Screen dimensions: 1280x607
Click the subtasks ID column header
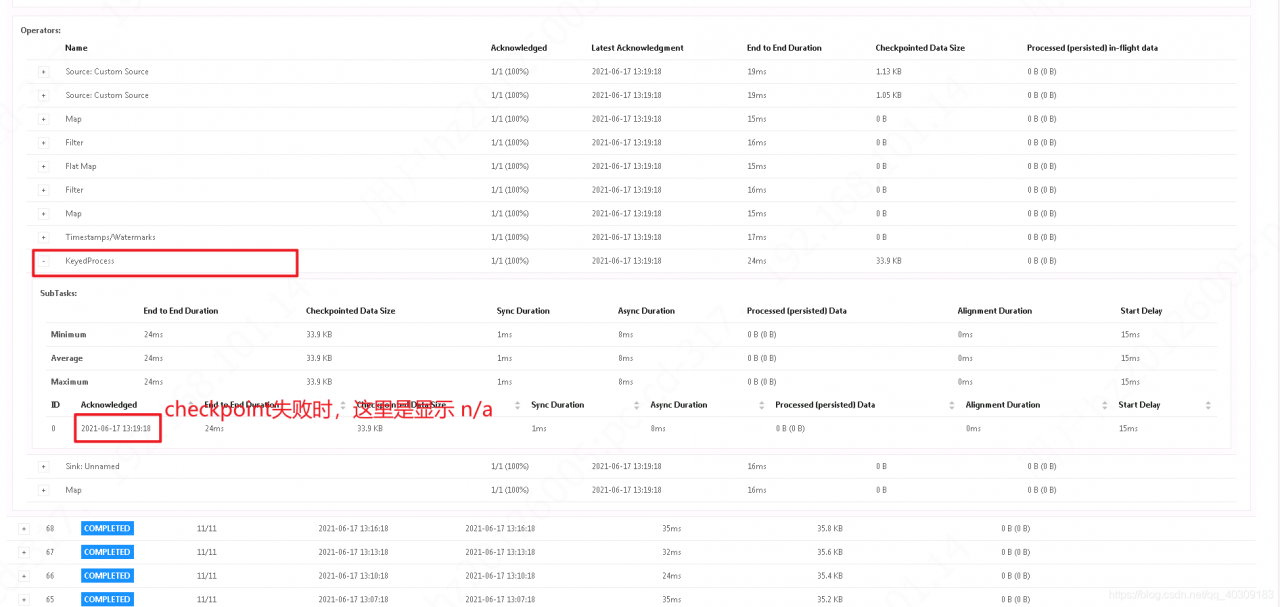pyautogui.click(x=55, y=405)
